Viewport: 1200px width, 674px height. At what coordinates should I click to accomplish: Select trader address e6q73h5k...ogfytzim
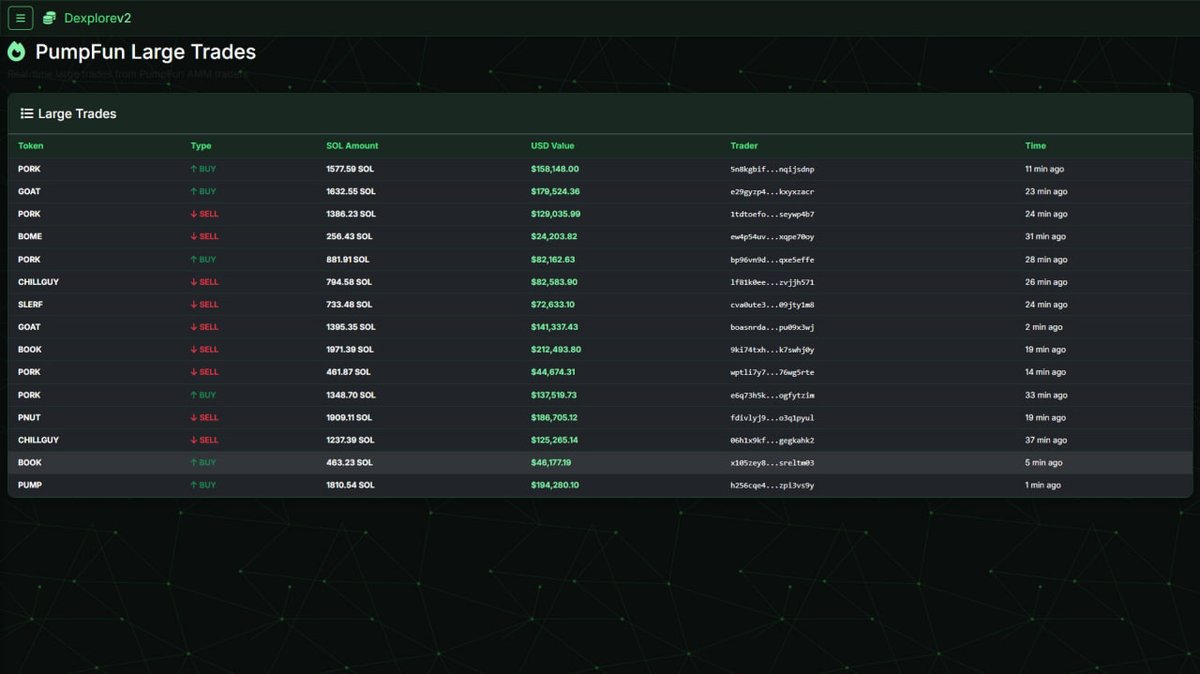772,395
